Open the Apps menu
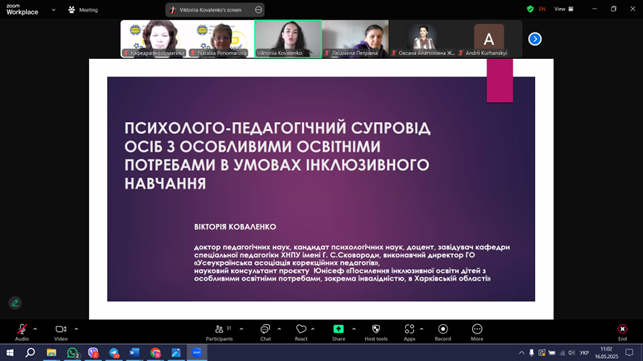The image size is (643, 361). tap(409, 332)
